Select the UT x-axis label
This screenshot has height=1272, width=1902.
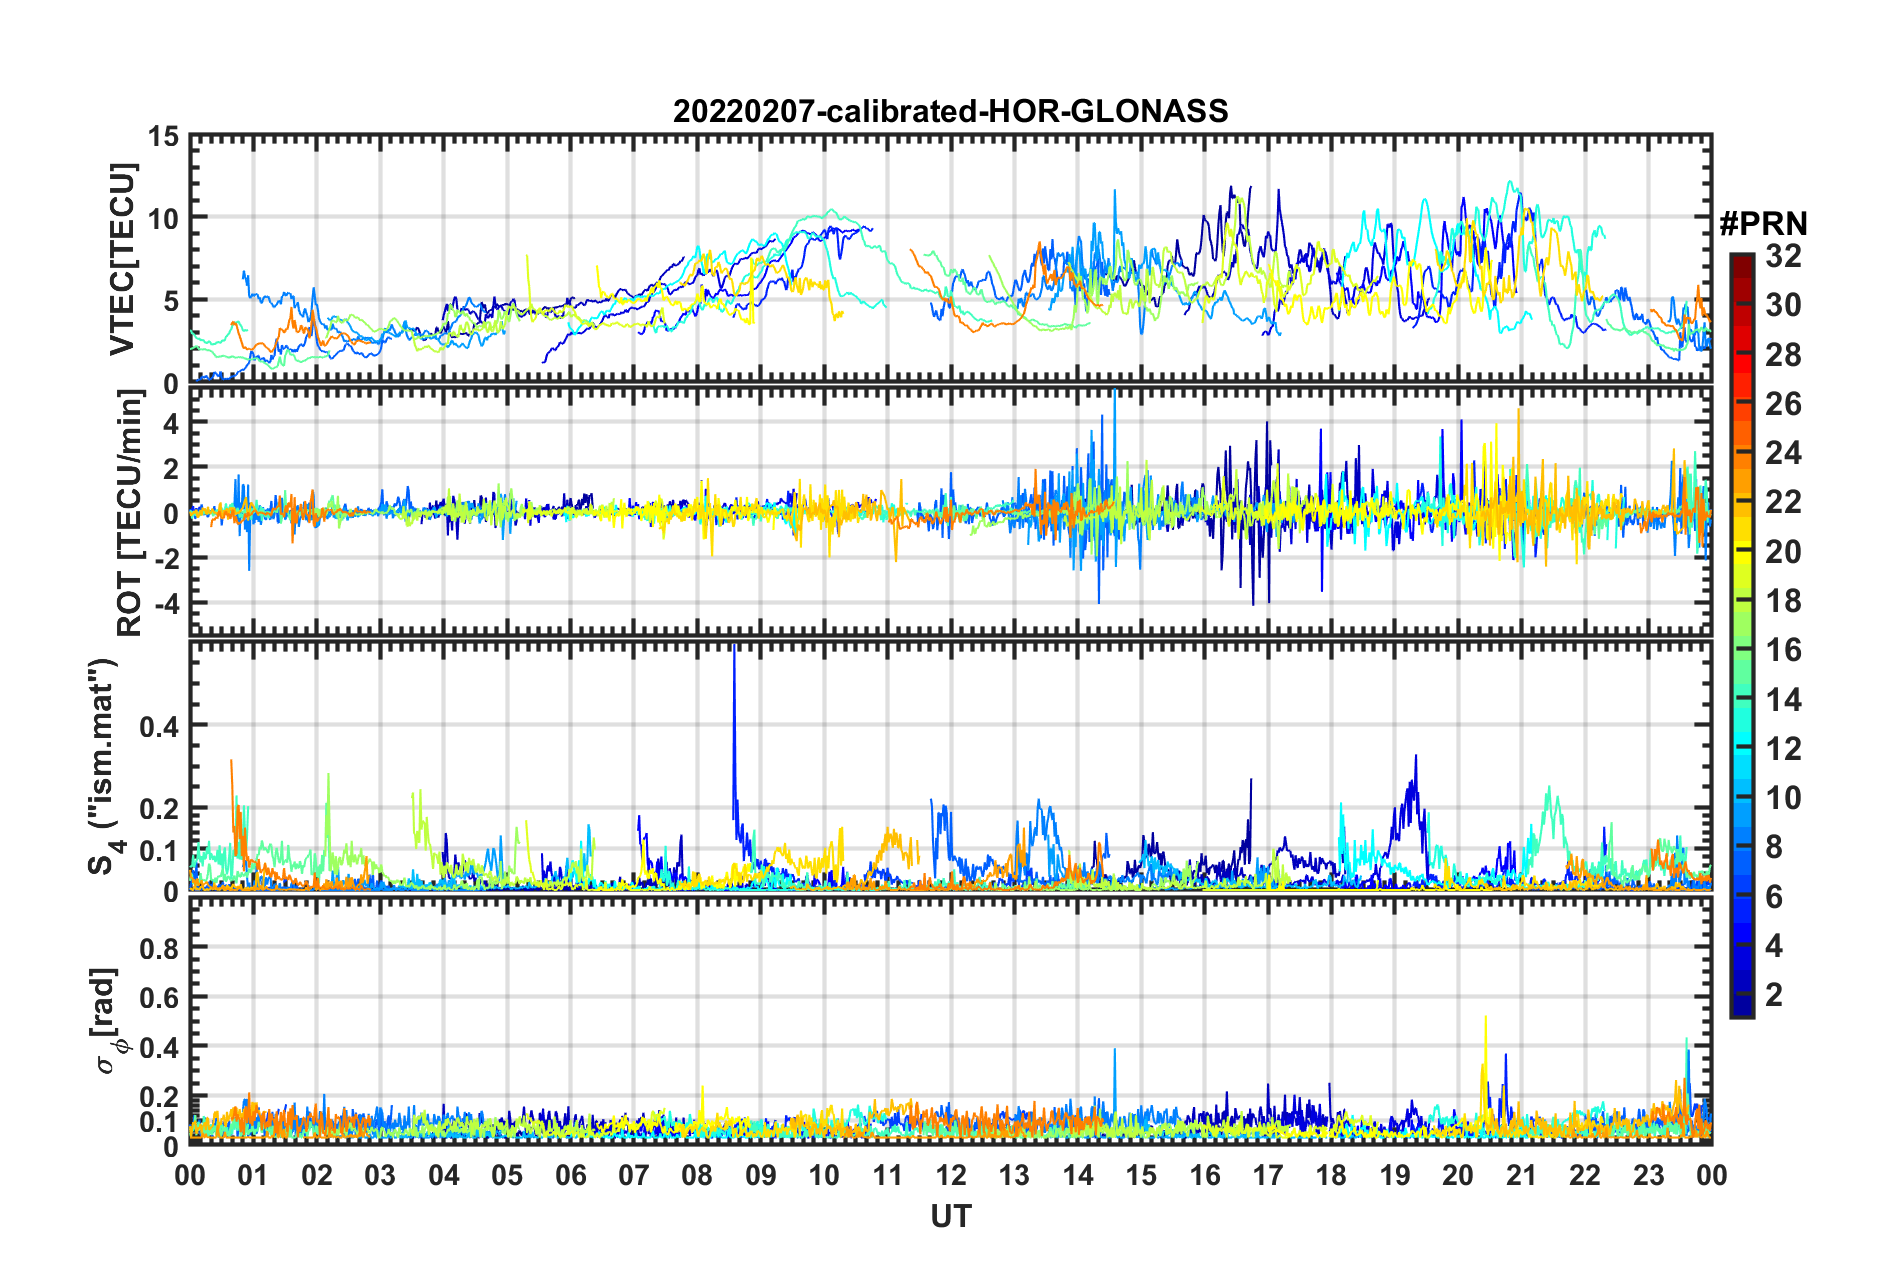coord(951,1216)
